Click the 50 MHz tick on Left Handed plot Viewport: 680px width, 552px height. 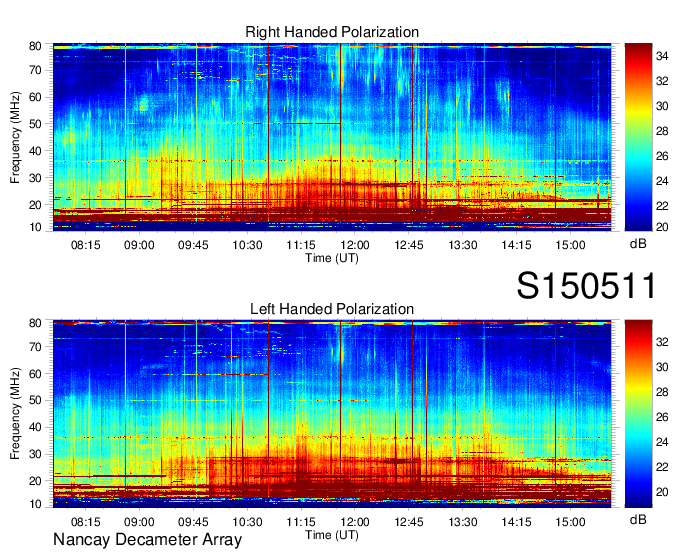35,400
